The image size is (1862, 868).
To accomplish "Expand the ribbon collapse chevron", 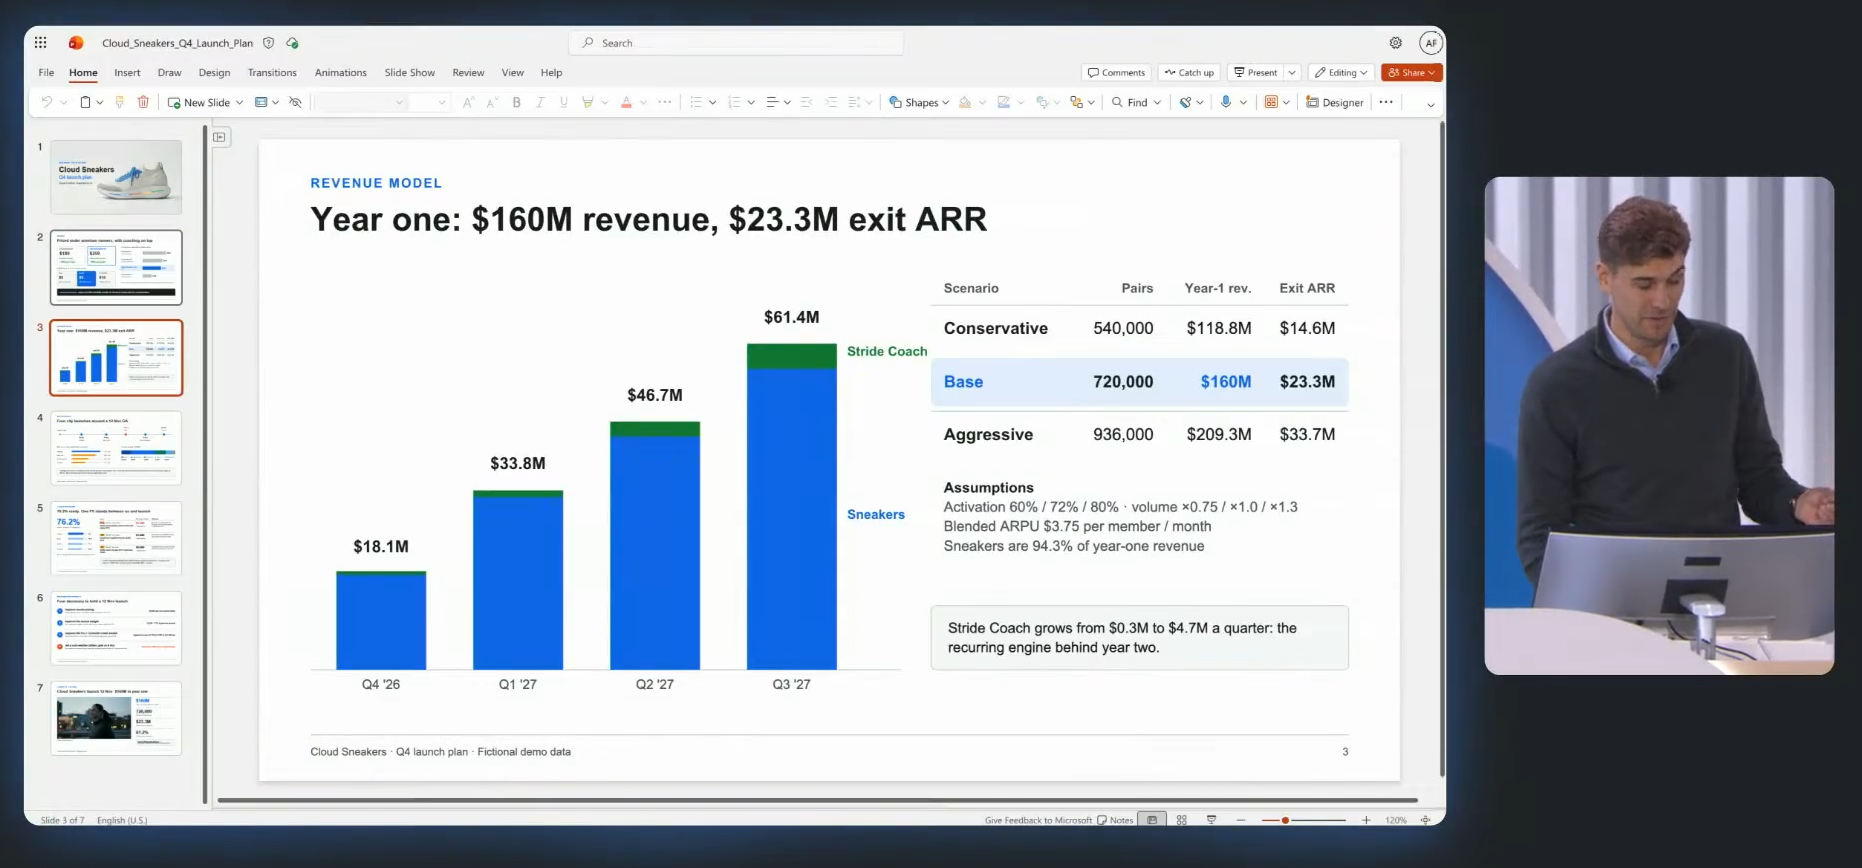I will (x=1431, y=104).
